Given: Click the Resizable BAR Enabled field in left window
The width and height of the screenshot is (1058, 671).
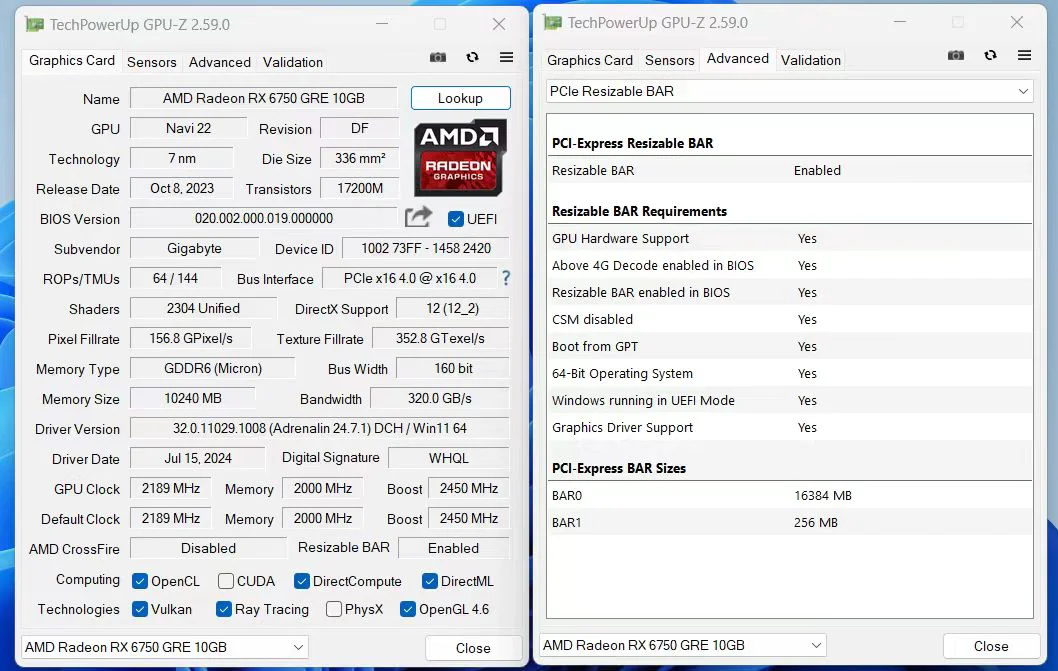Looking at the screenshot, I should pos(453,548).
